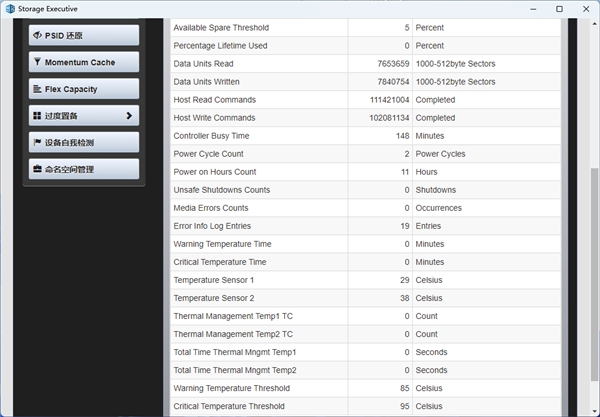The image size is (600, 417).
Task: Select the Warning Temperature Threshold label
Action: click(x=232, y=388)
